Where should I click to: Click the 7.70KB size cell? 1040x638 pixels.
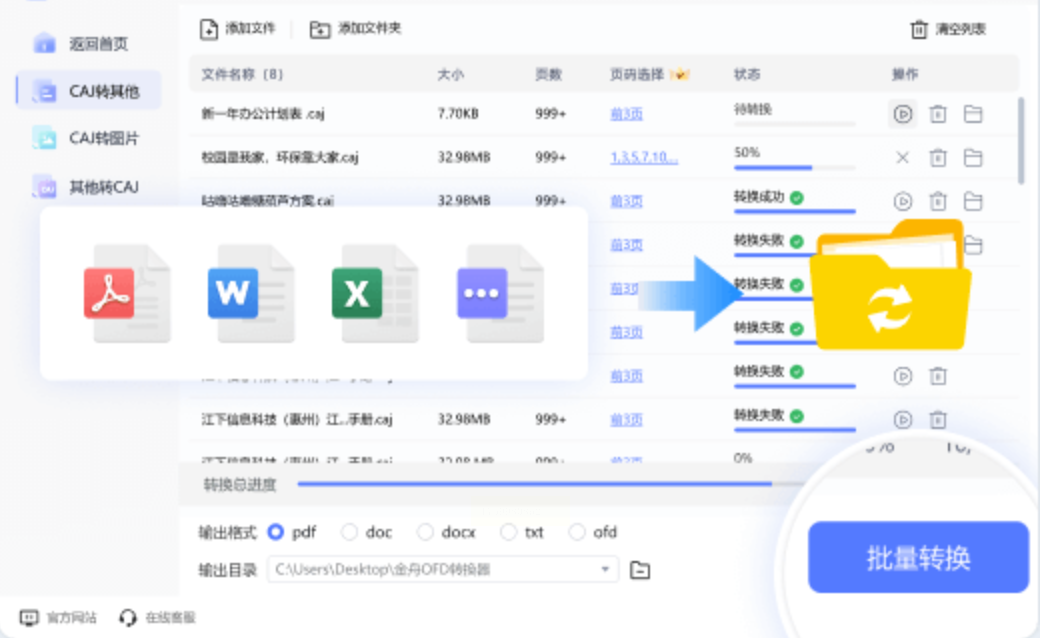tap(458, 114)
